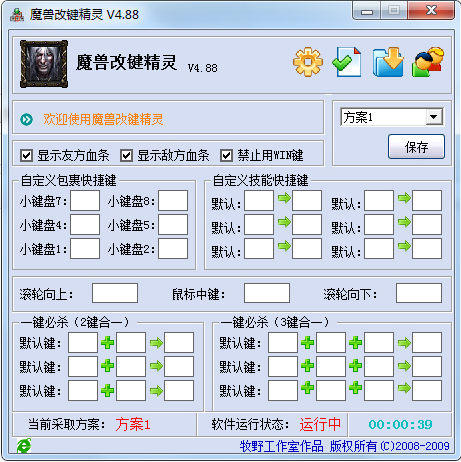The height and width of the screenshot is (462, 461).
Task: Click the 滚轮向下 input box
Action: 419,293
